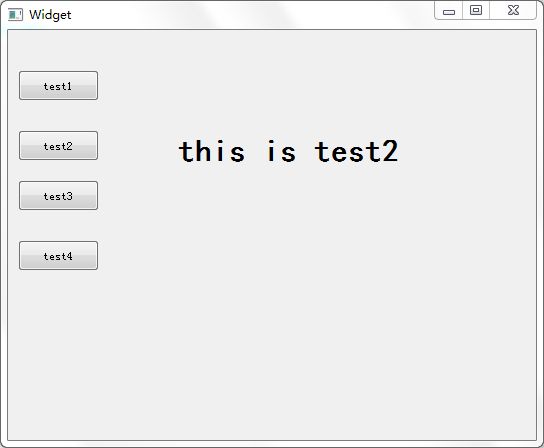544x448 pixels.
Task: Click the Widget title text
Action: click(50, 15)
